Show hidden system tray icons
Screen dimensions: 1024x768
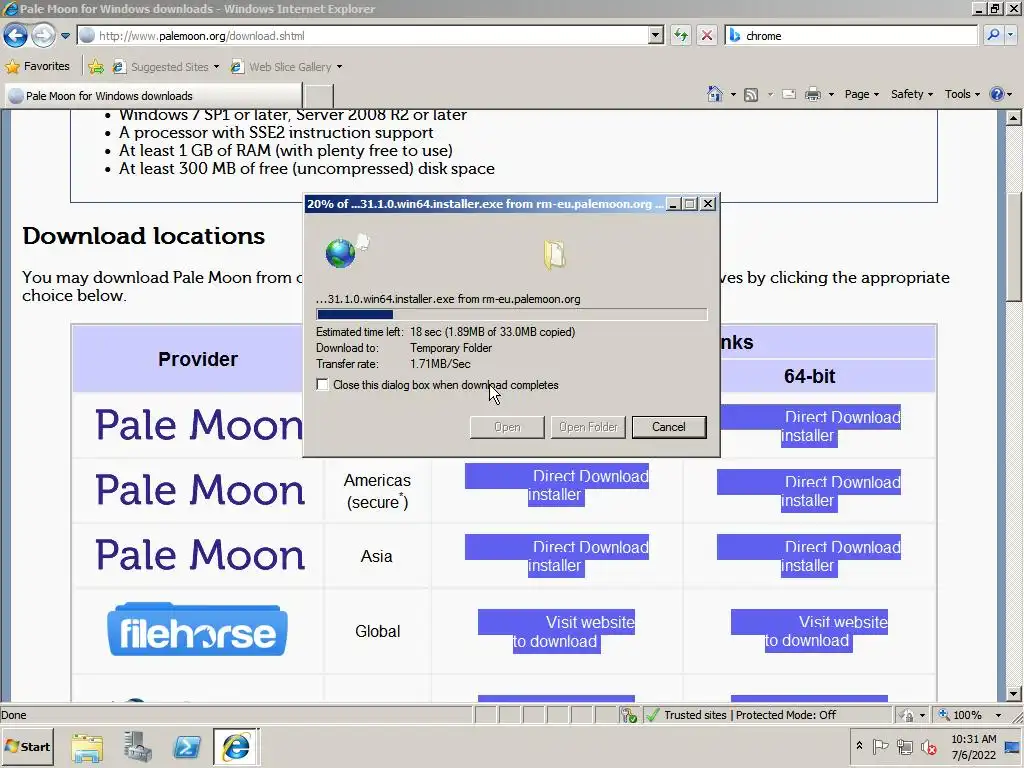click(x=859, y=745)
